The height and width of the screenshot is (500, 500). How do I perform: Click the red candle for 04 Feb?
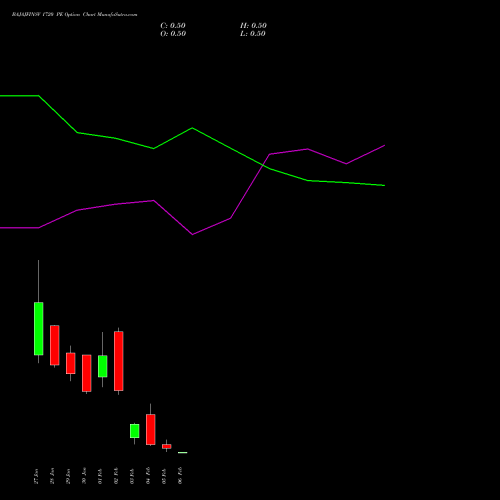point(151,430)
